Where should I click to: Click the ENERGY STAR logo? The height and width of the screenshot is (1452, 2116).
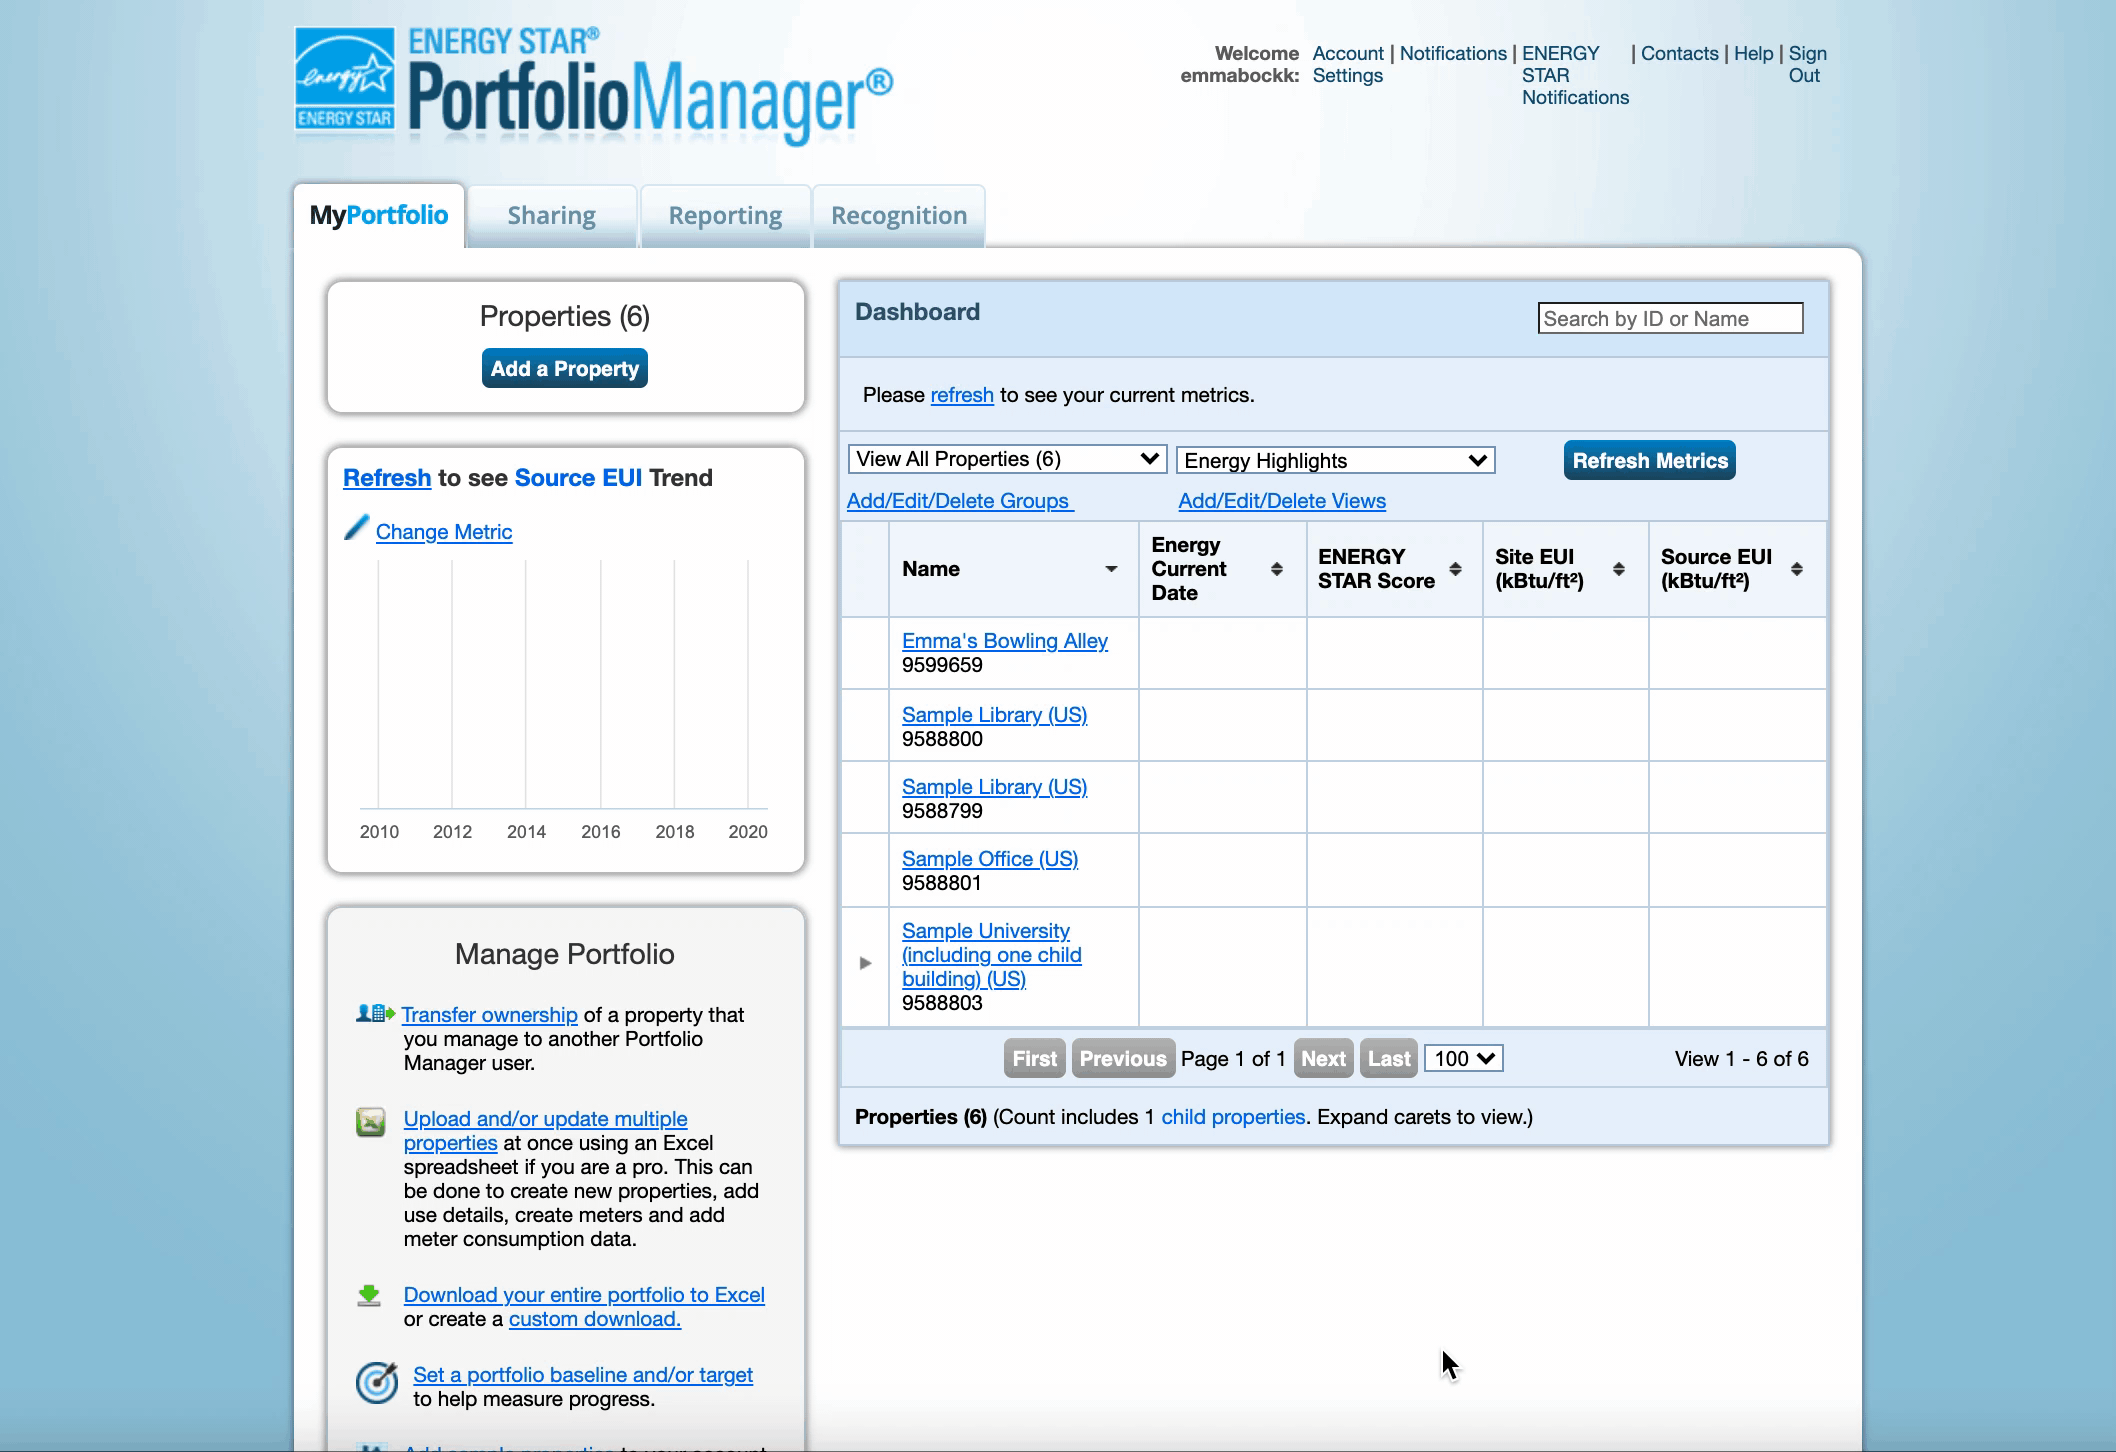pos(345,80)
